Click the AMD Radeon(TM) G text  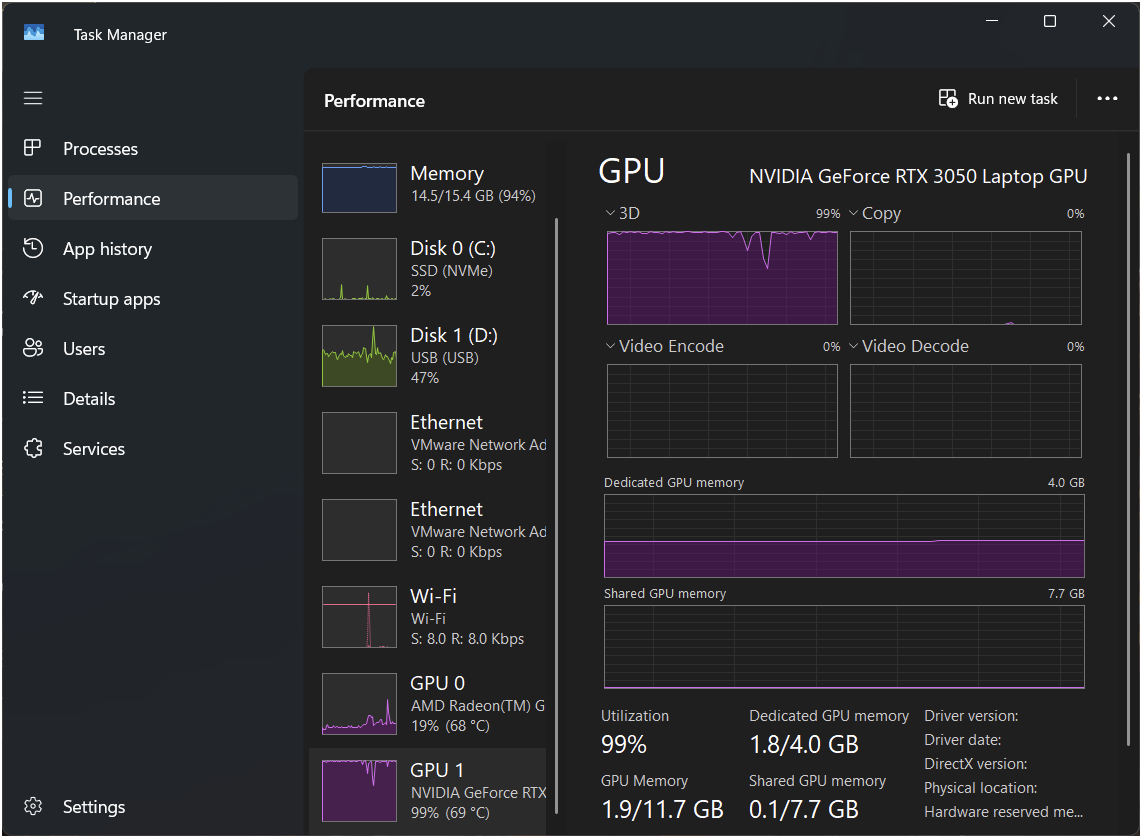[x=478, y=705]
